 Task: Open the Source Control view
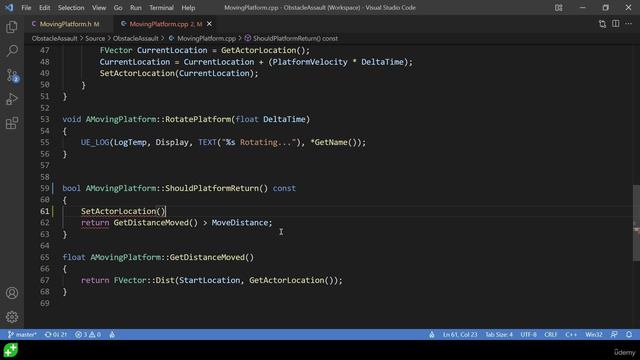tap(12, 76)
